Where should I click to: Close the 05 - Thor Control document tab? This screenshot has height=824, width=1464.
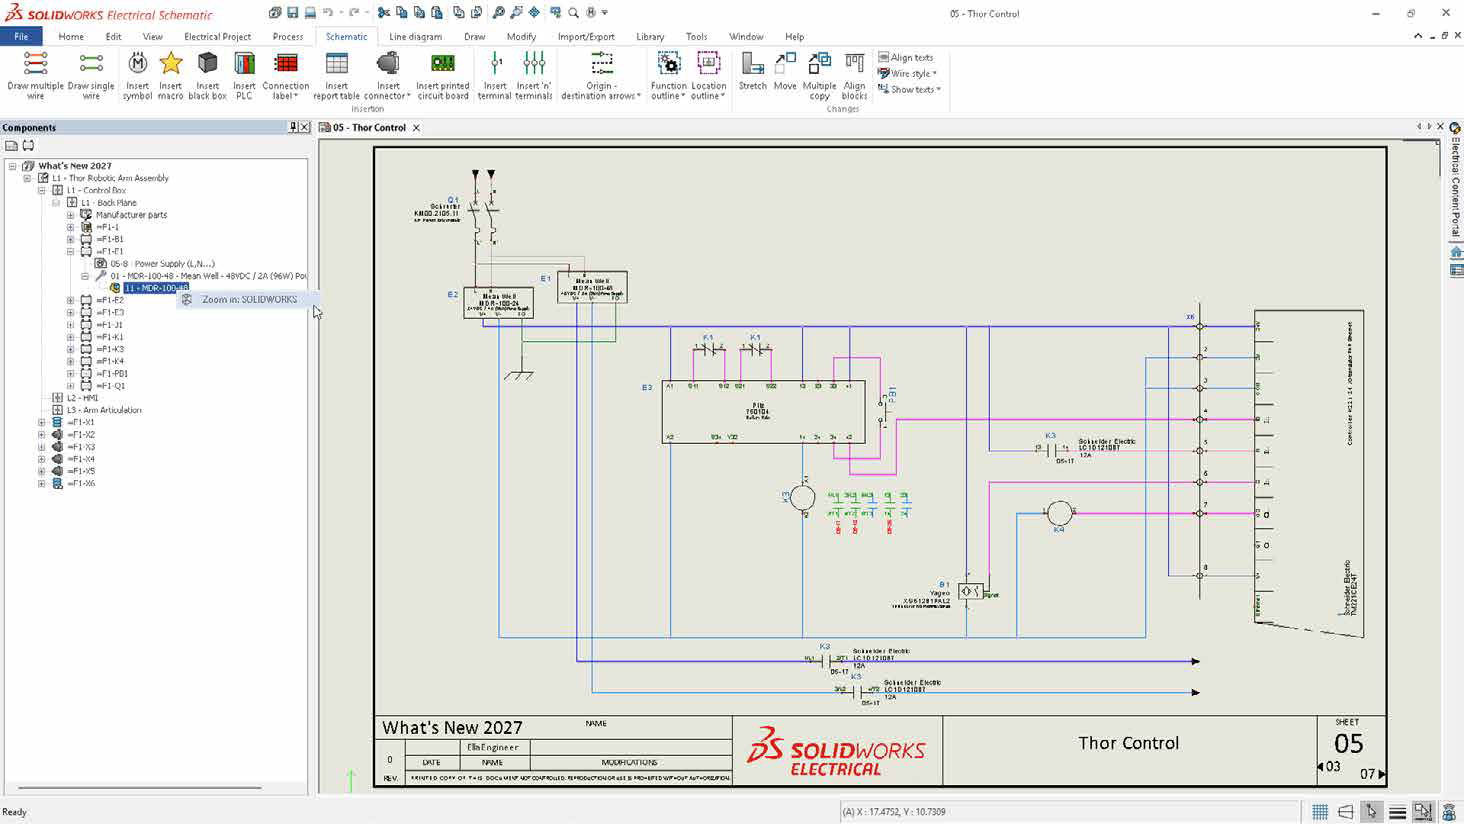point(416,128)
